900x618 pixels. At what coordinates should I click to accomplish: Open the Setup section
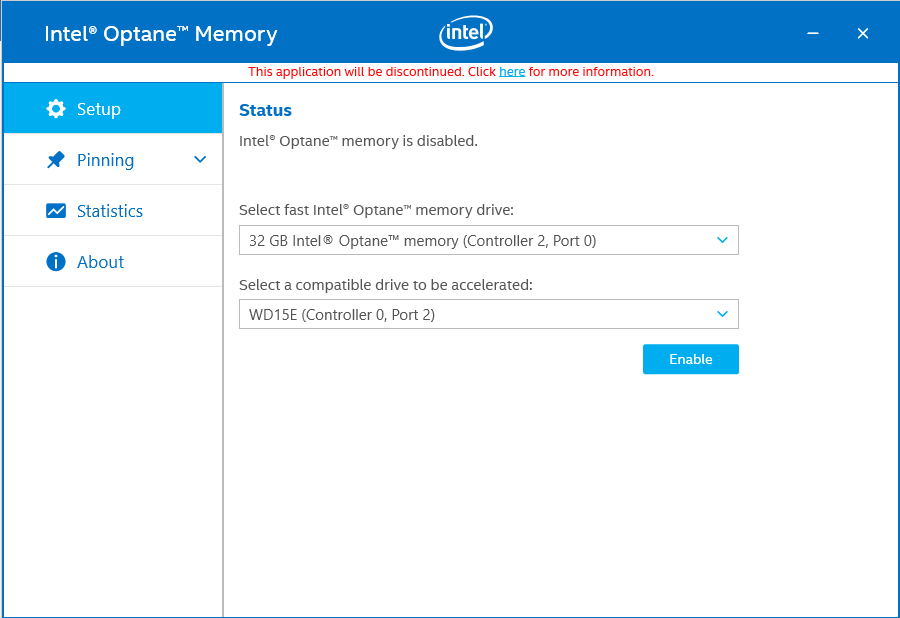click(x=113, y=108)
